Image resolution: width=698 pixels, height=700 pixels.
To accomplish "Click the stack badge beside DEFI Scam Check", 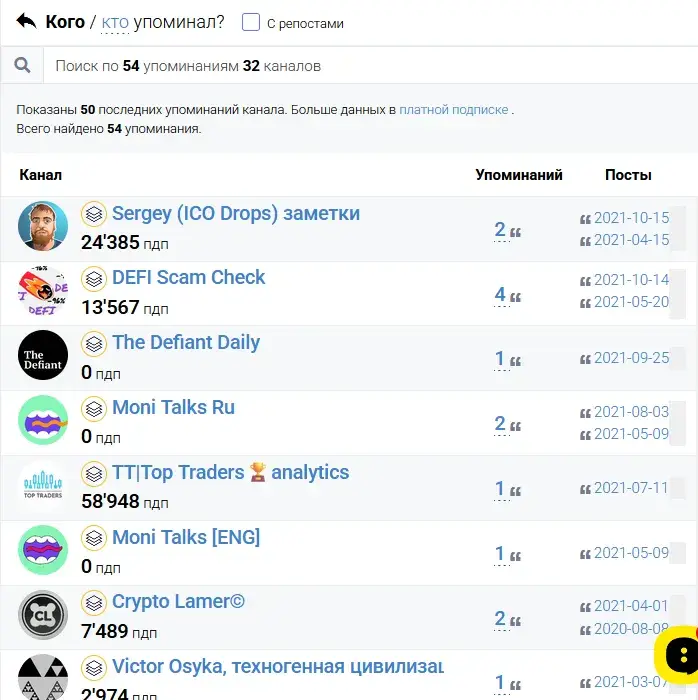I will [x=94, y=279].
